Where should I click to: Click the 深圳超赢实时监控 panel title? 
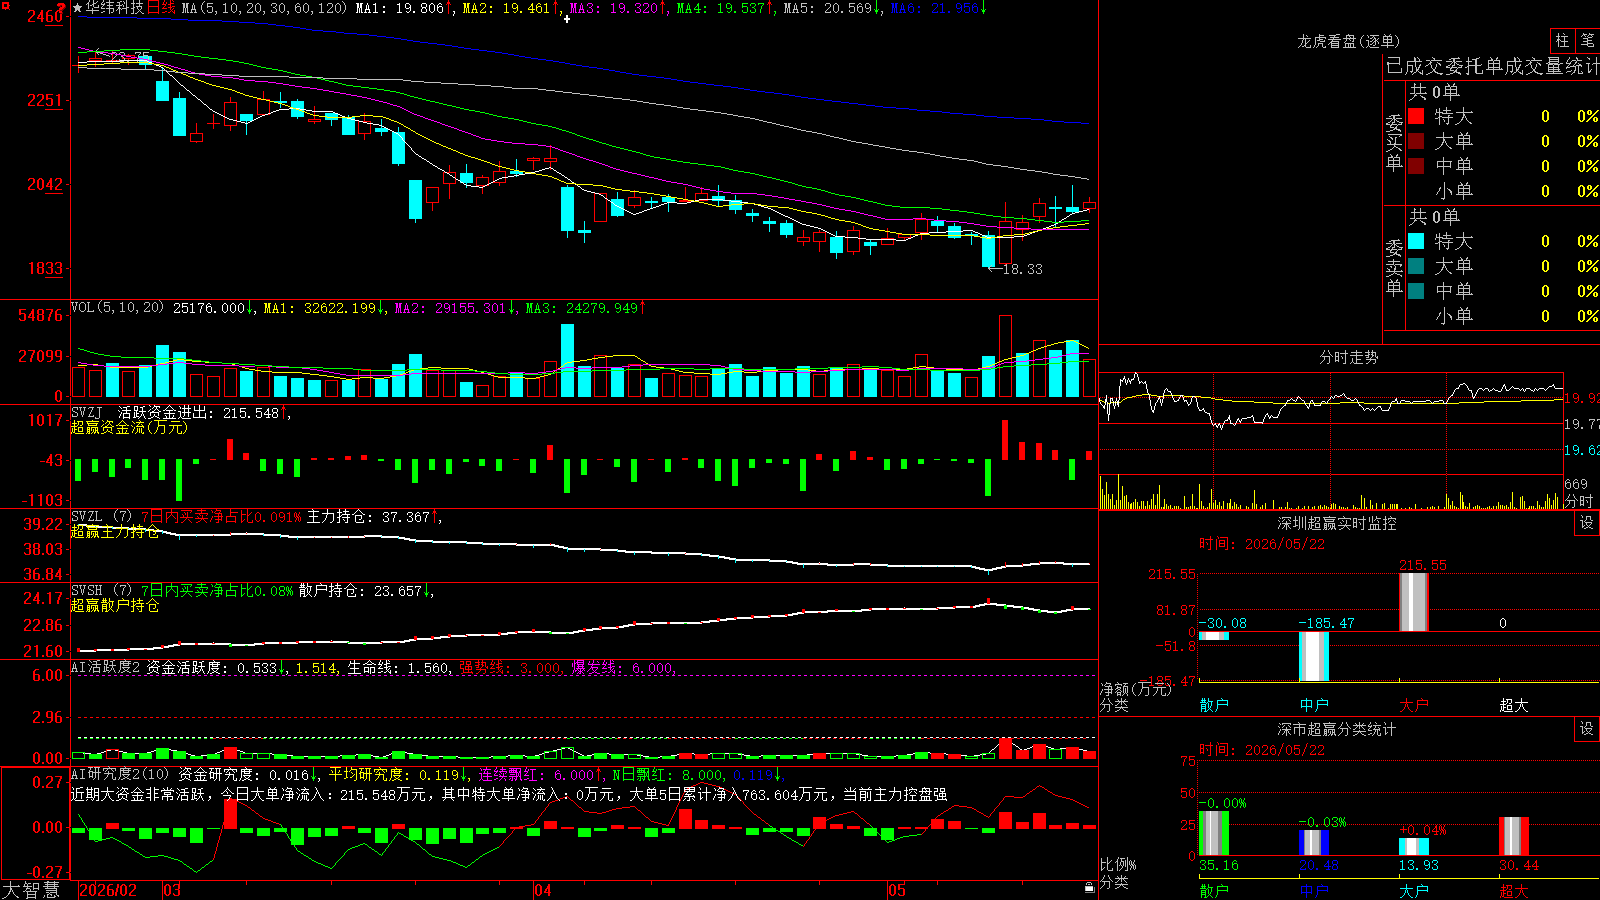click(x=1337, y=523)
